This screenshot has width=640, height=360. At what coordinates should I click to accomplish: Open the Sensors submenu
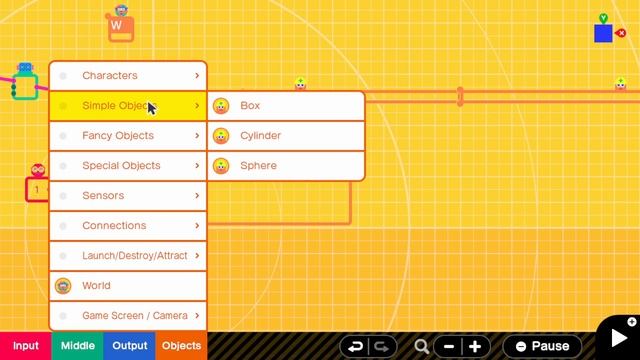point(128,196)
